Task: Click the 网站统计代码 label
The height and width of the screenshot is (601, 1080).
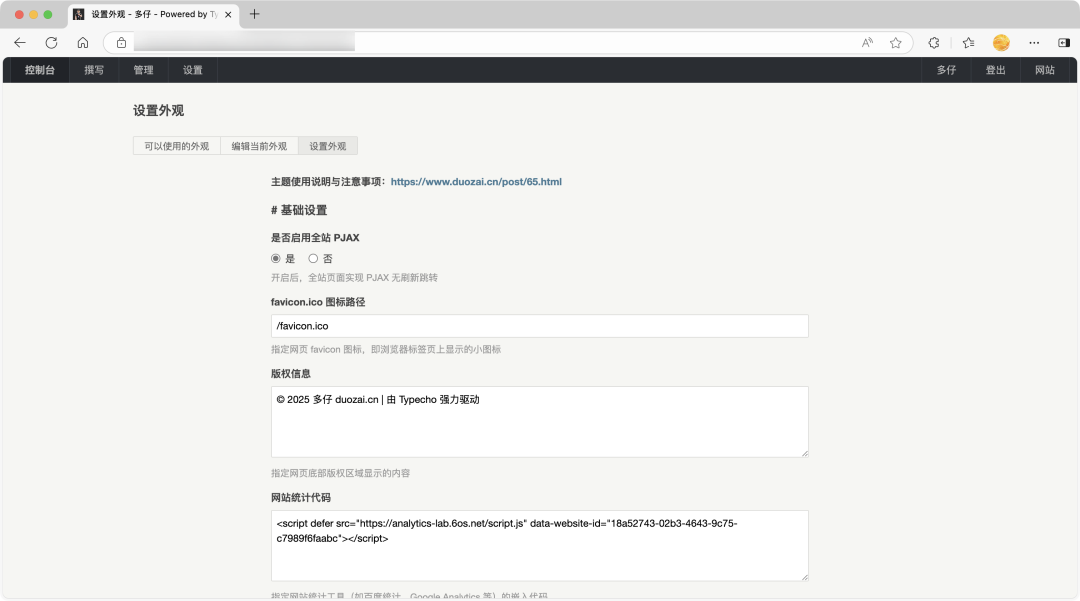Action: pyautogui.click(x=300, y=498)
